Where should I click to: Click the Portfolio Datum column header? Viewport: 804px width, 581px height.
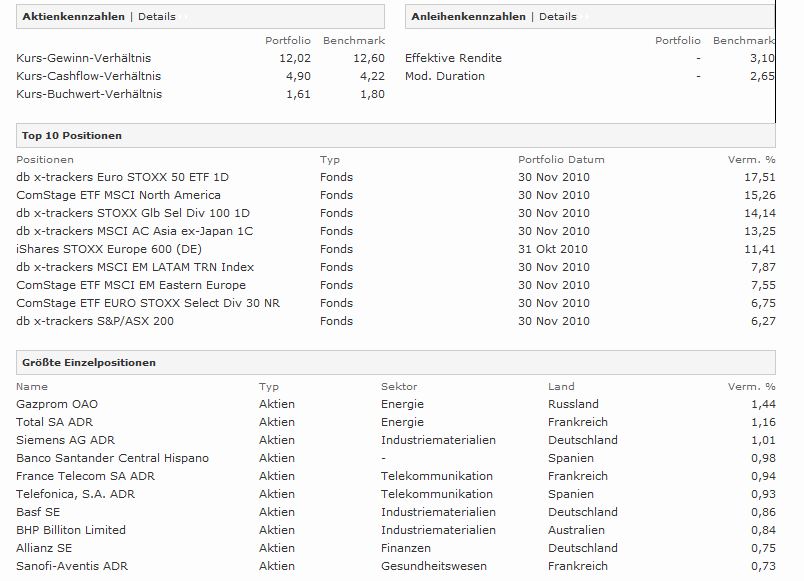click(x=561, y=159)
